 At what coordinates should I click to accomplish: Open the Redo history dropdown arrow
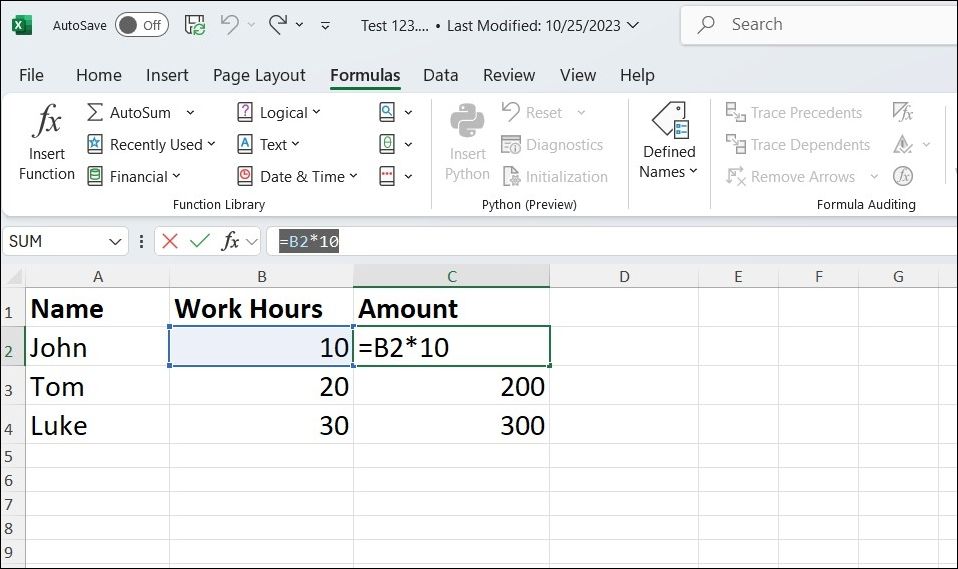299,25
